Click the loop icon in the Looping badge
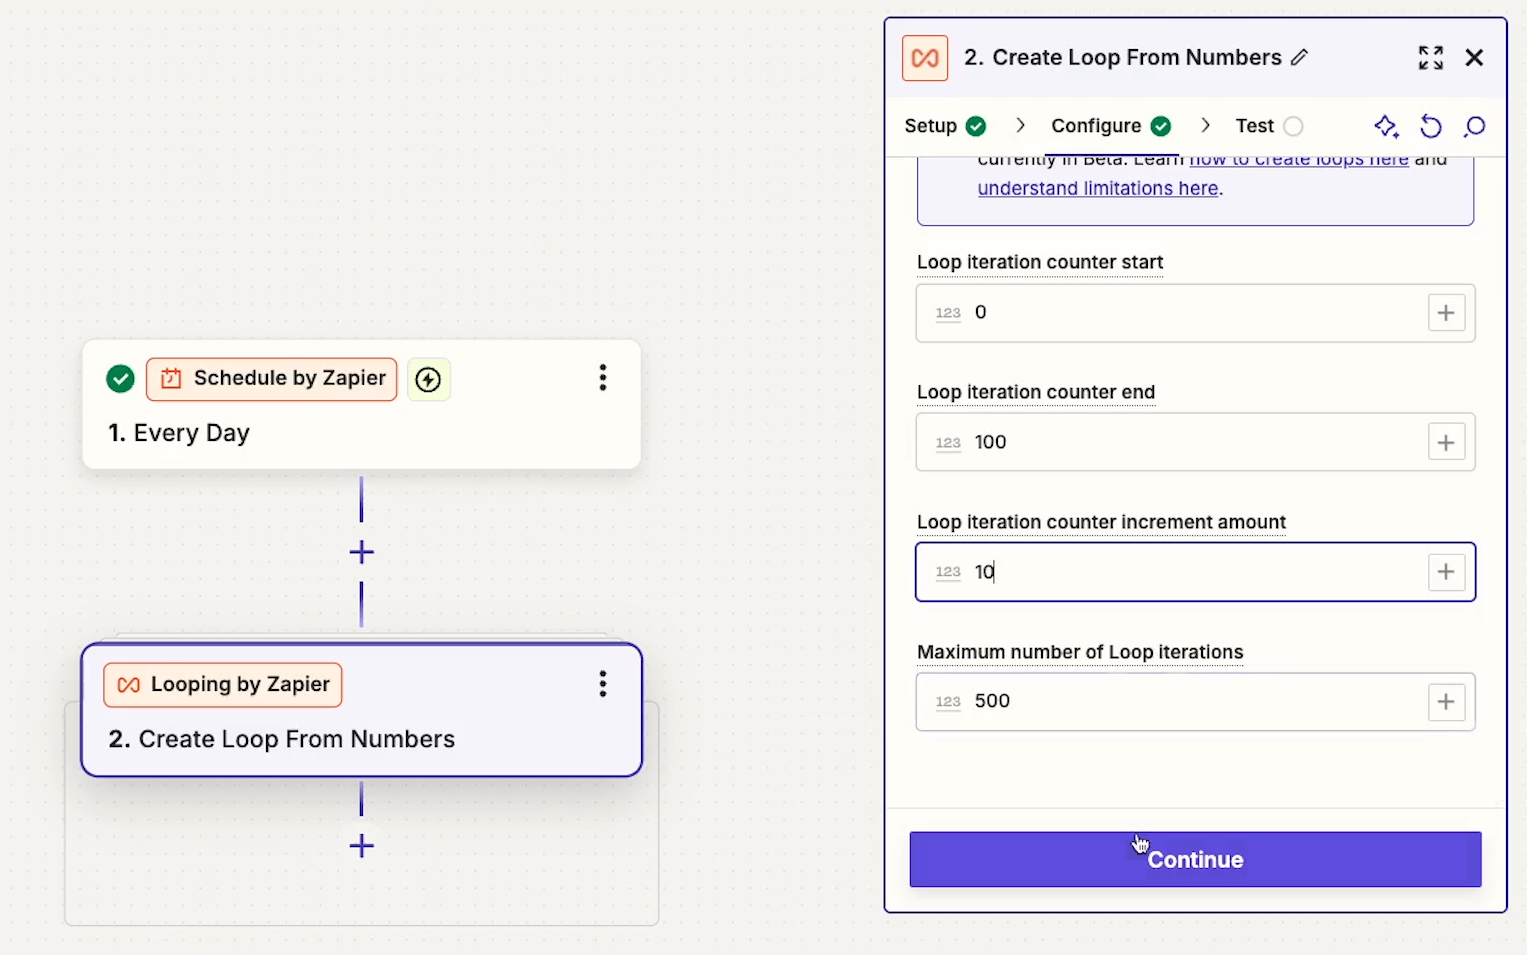1528x955 pixels. point(129,685)
